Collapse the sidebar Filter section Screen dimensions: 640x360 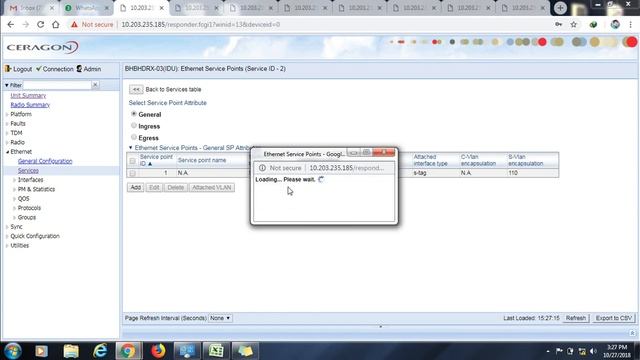tap(7, 85)
